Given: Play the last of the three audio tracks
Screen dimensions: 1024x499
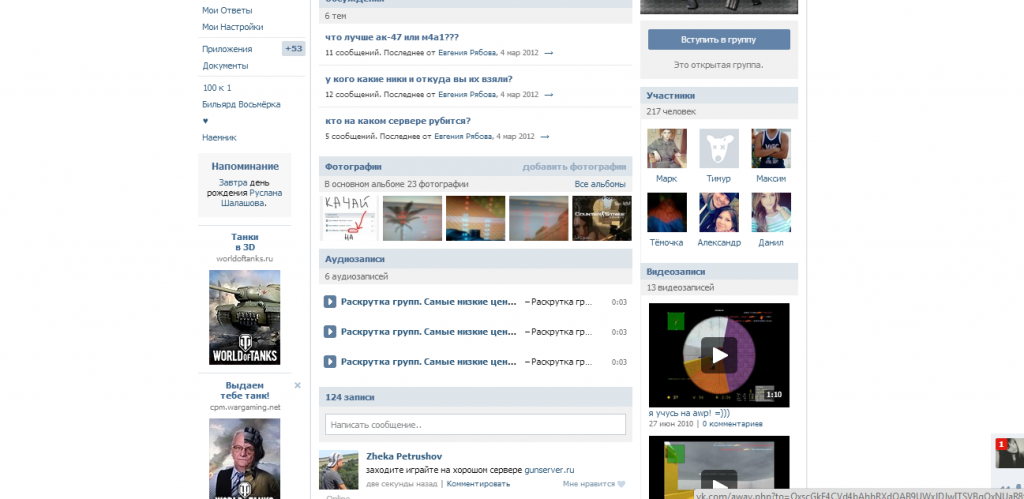Looking at the screenshot, I should (330, 360).
